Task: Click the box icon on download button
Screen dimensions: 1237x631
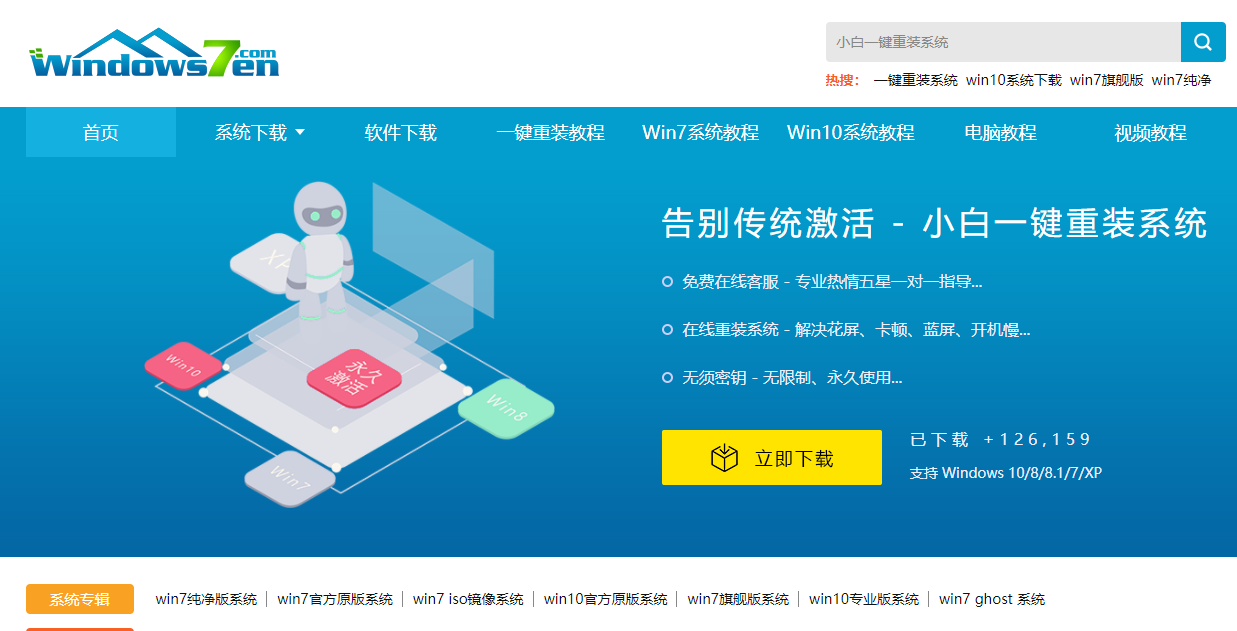Action: click(x=724, y=458)
